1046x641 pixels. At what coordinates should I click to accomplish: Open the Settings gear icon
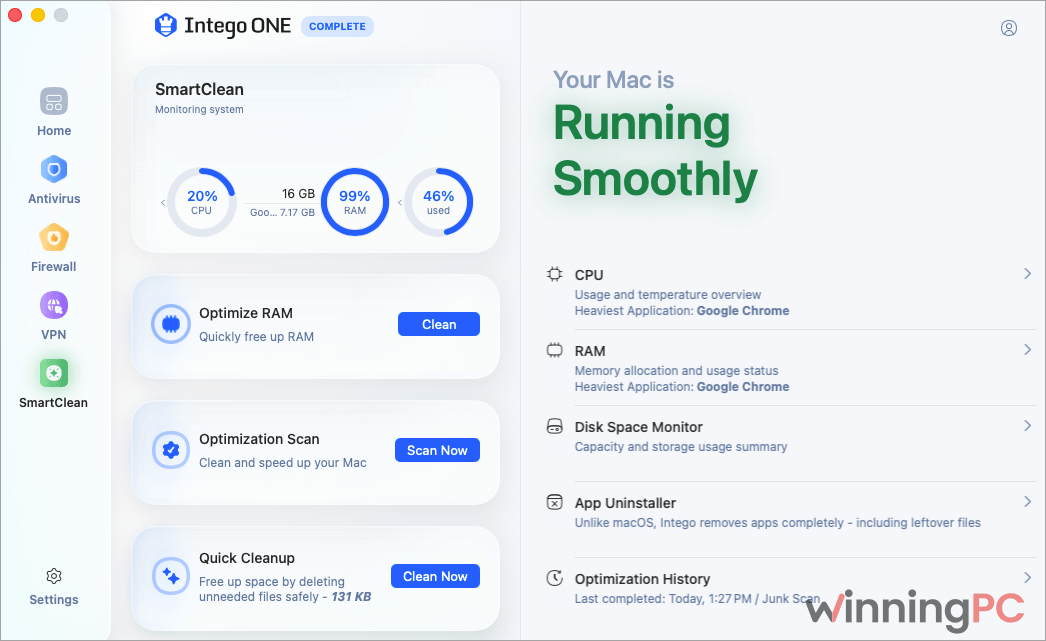point(54,576)
